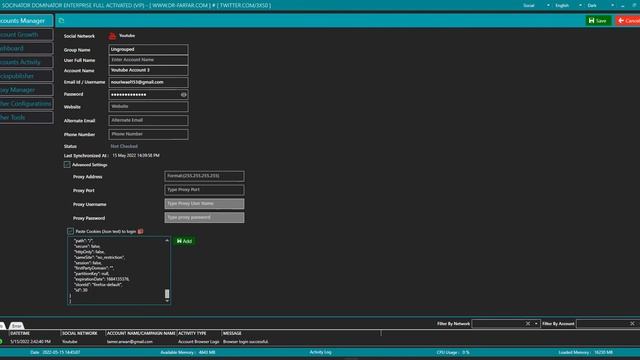This screenshot has width=640, height=360.
Task: Save the YouTube account details
Action: [598, 20]
